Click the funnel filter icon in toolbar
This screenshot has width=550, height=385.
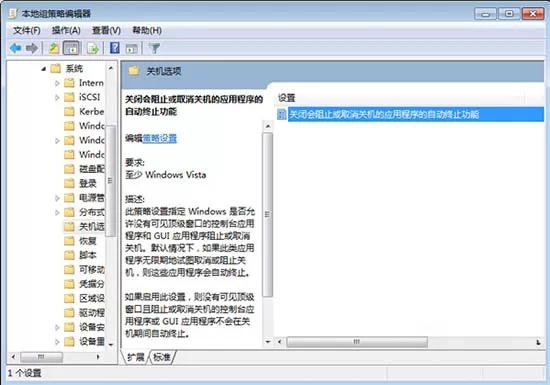[x=154, y=48]
